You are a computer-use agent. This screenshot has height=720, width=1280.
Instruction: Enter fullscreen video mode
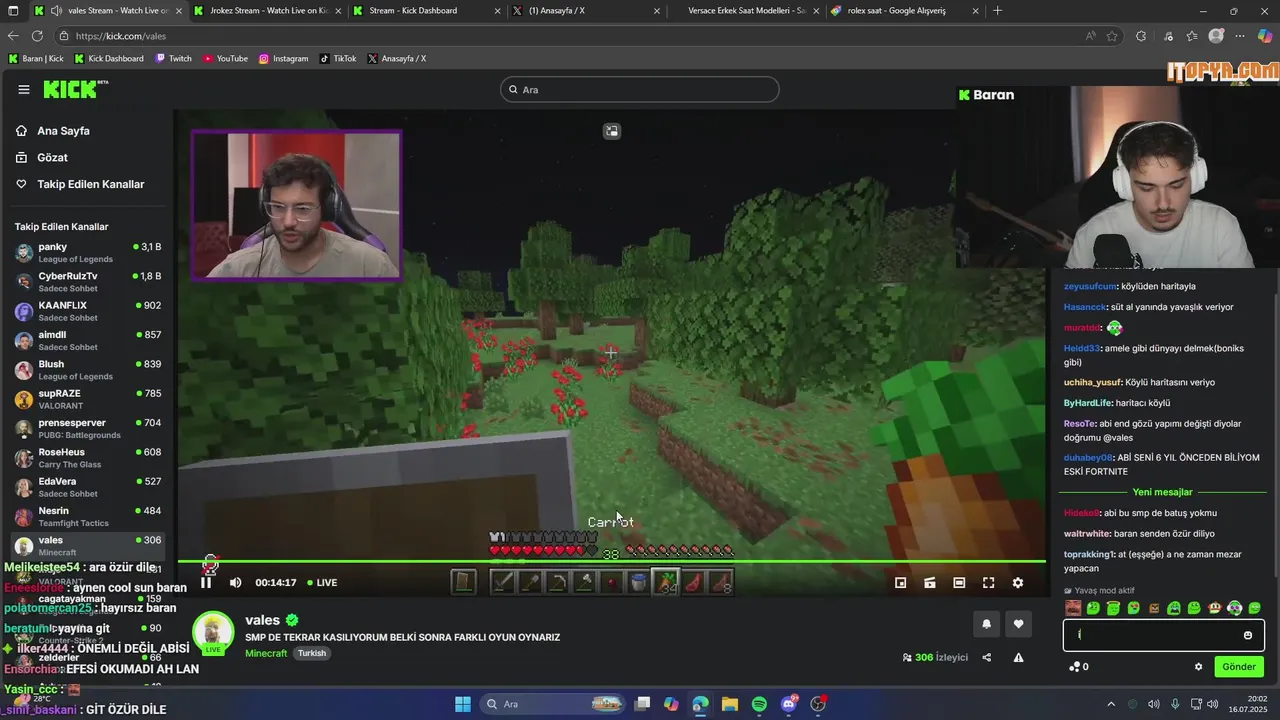pos(988,583)
